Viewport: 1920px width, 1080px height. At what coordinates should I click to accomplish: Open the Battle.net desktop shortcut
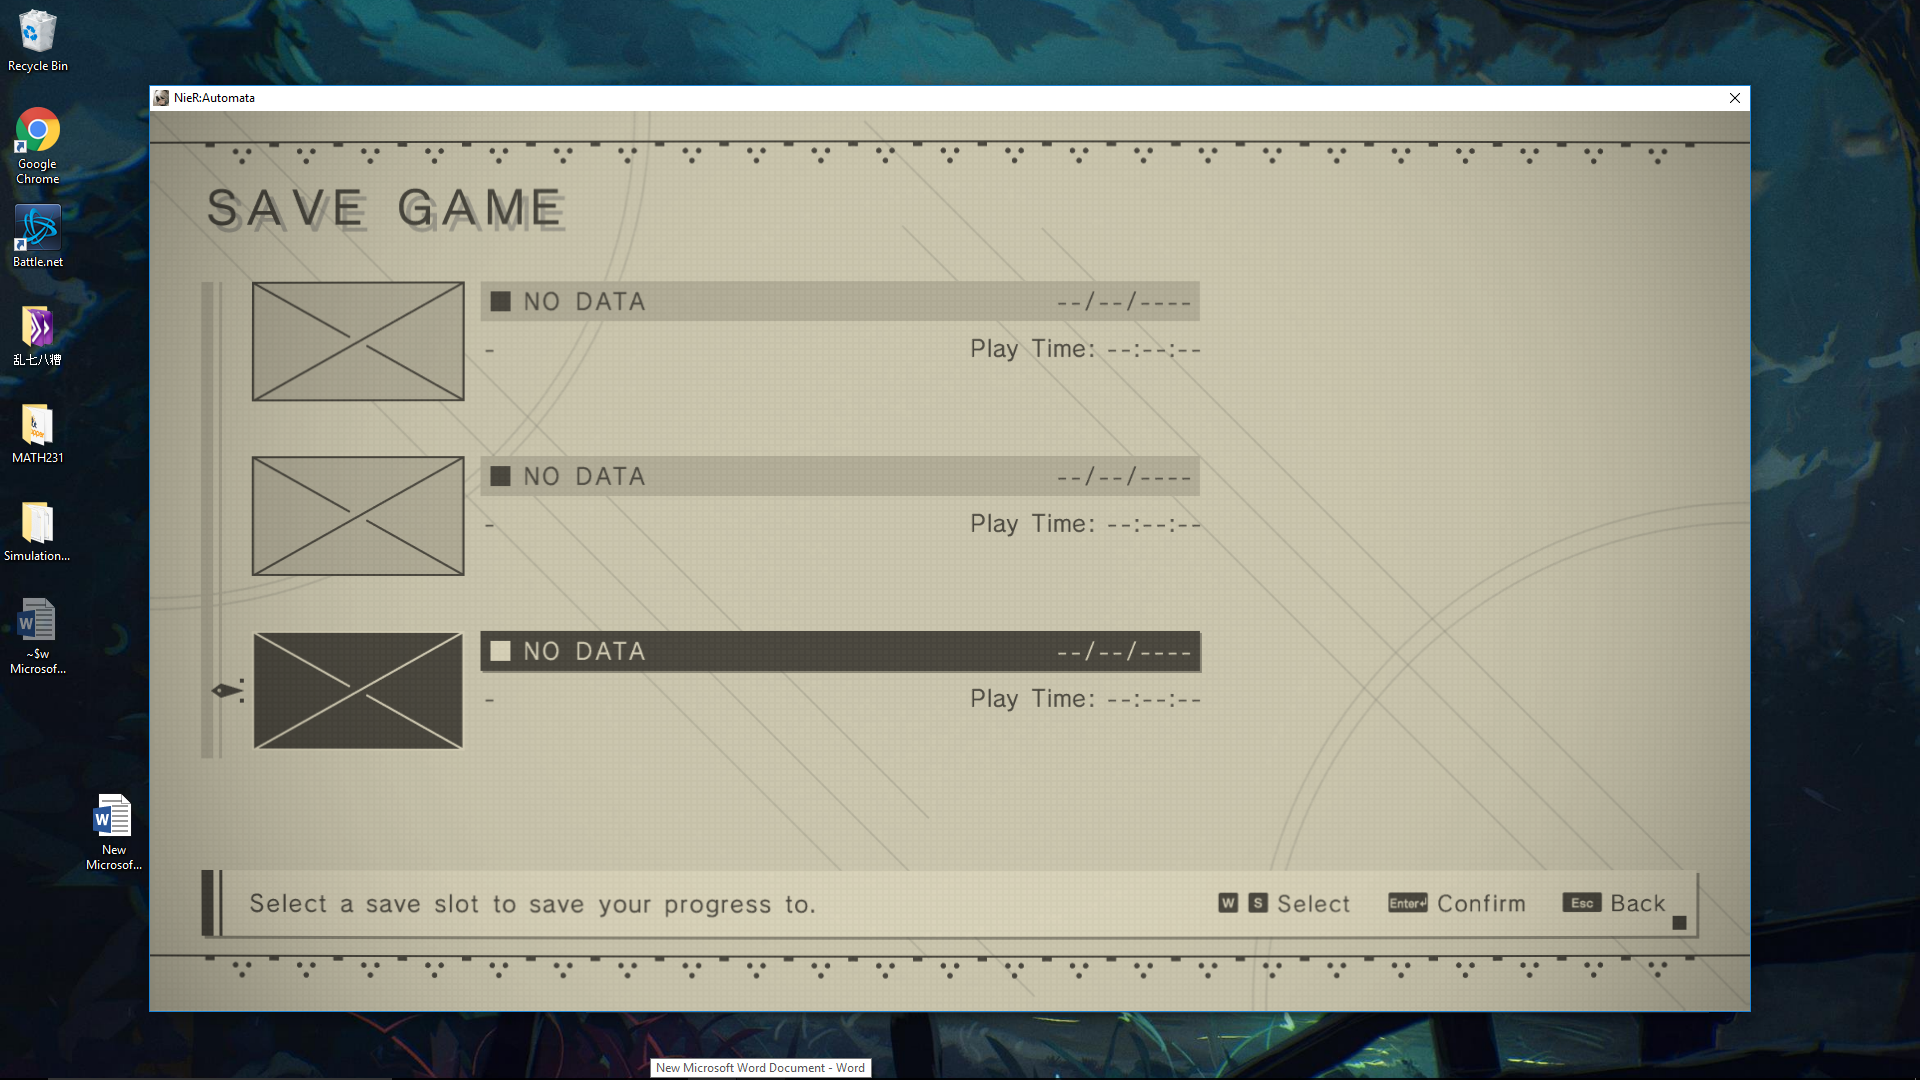pos(37,237)
